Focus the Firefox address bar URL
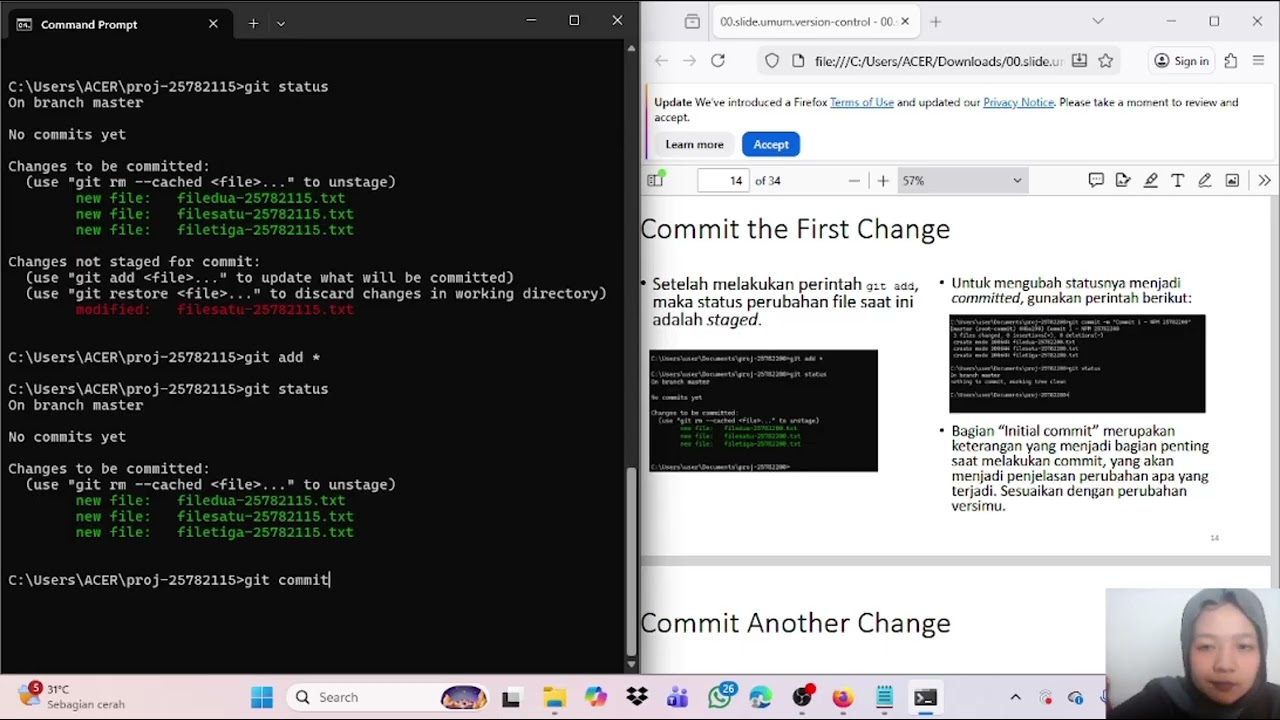The width and height of the screenshot is (1280, 720). [938, 61]
